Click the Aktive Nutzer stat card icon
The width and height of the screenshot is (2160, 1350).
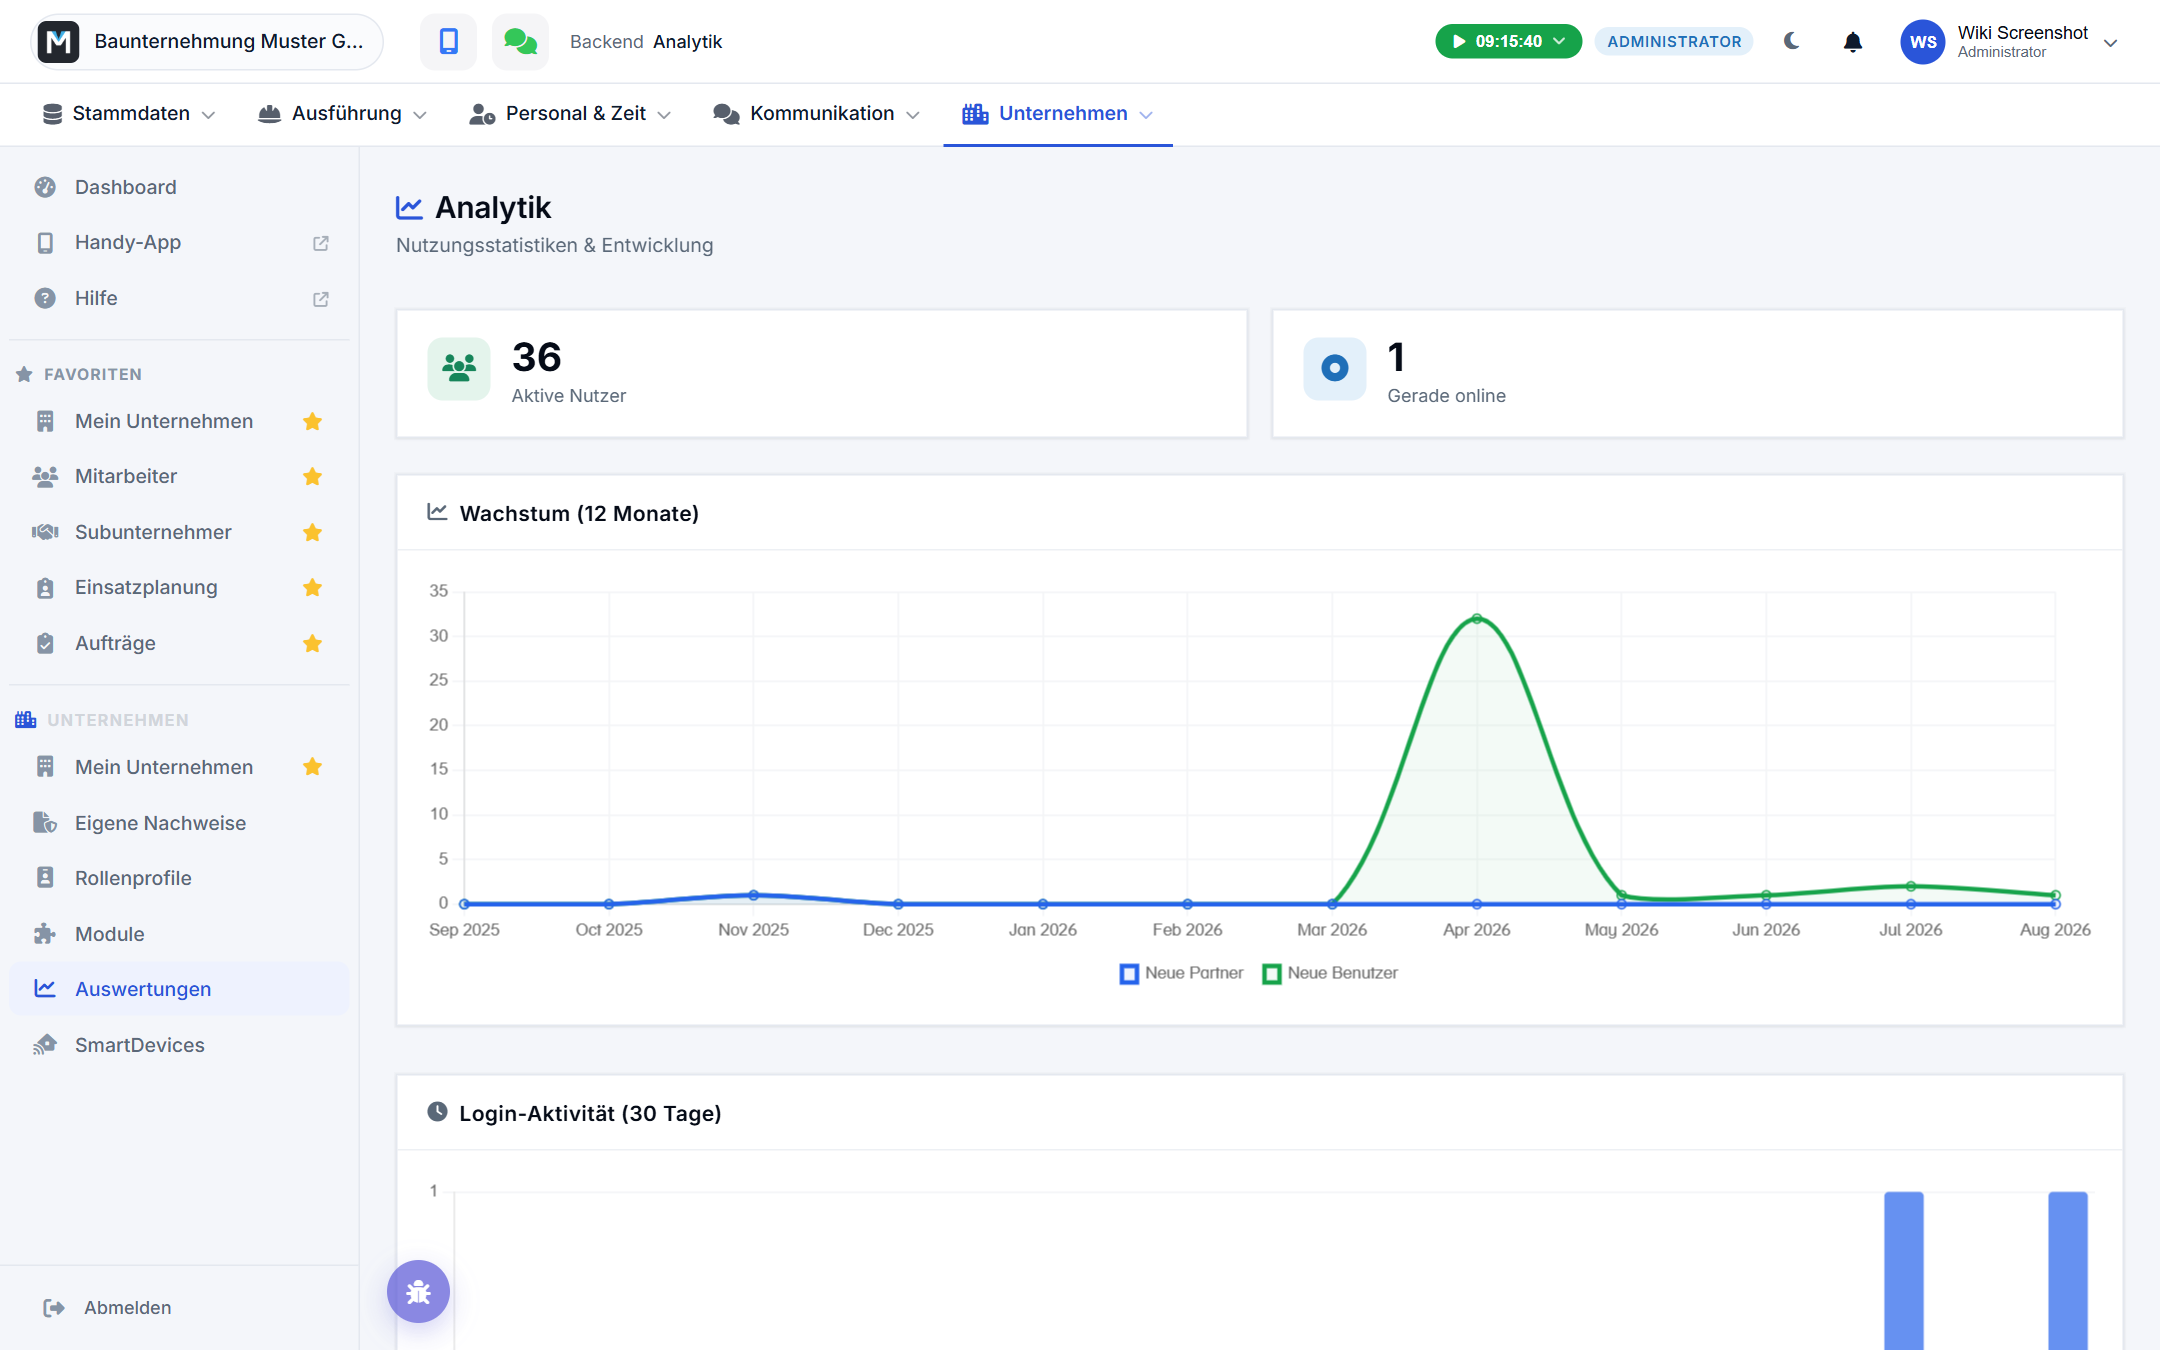click(x=459, y=368)
